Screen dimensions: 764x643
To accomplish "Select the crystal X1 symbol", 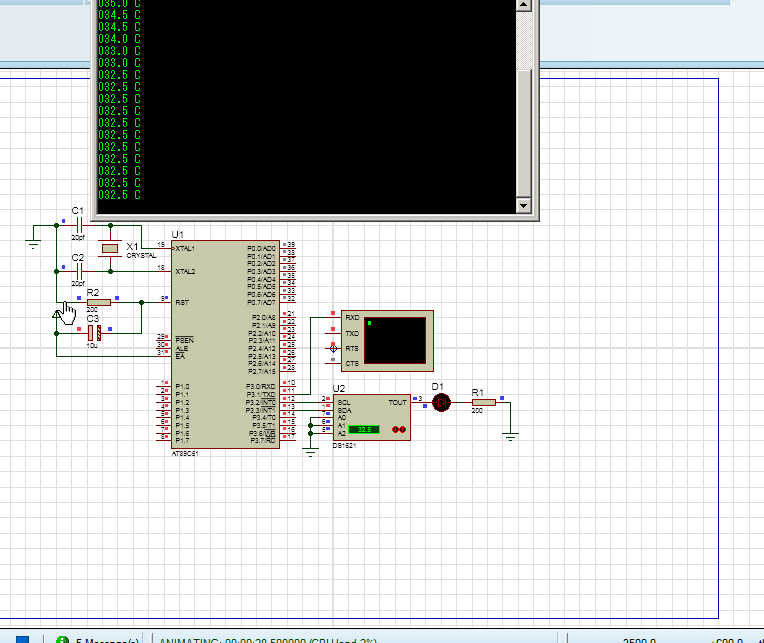I will tap(110, 248).
